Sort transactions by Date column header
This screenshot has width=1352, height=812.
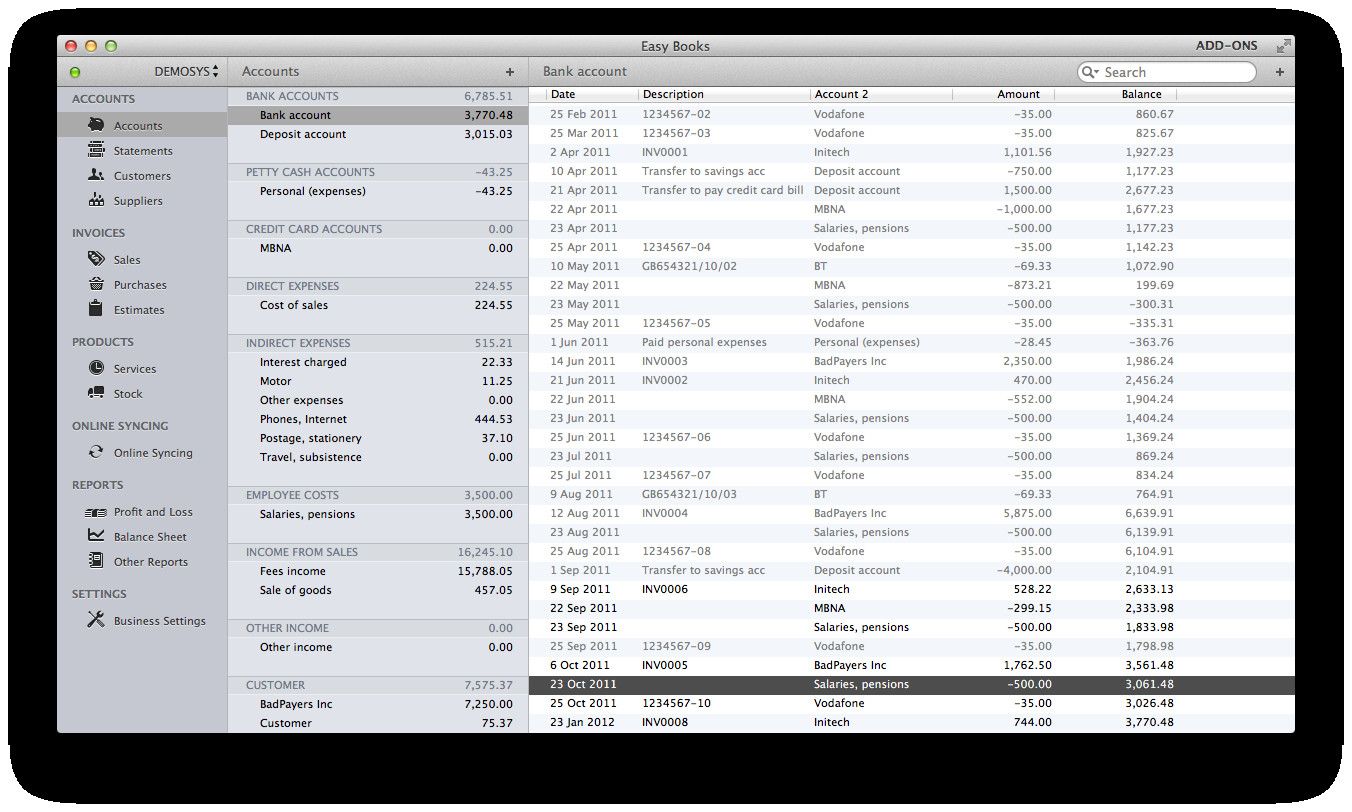593,94
